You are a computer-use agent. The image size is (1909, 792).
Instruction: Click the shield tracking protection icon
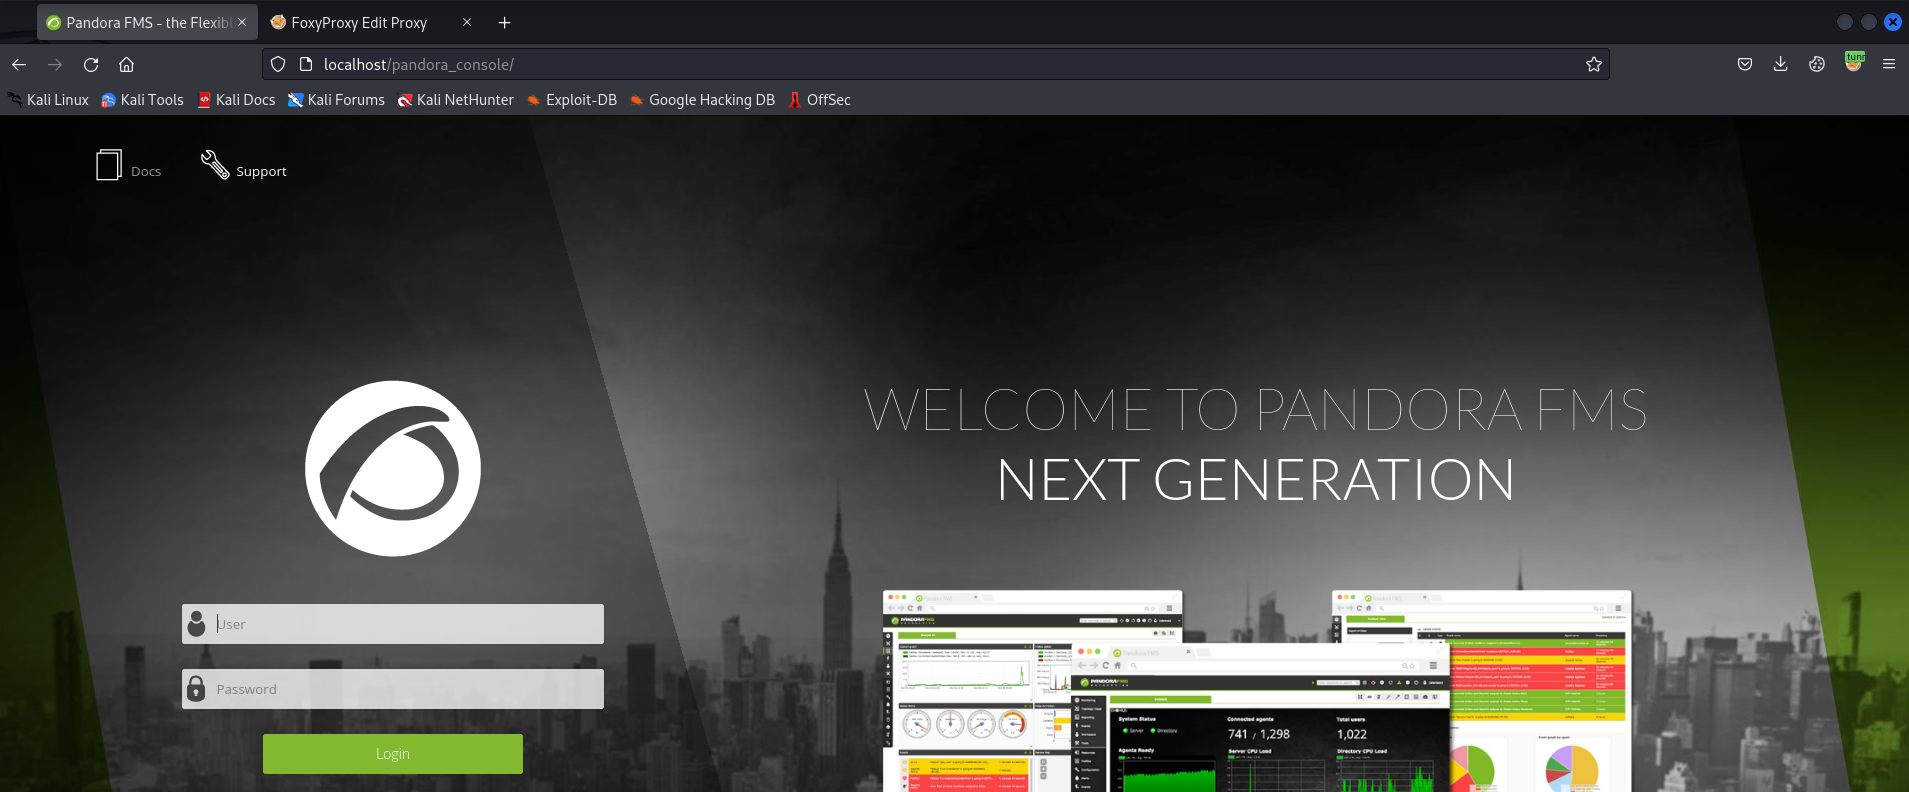(278, 64)
